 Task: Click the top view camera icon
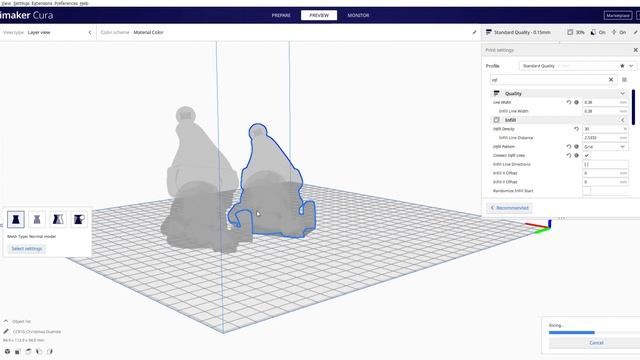29,351
